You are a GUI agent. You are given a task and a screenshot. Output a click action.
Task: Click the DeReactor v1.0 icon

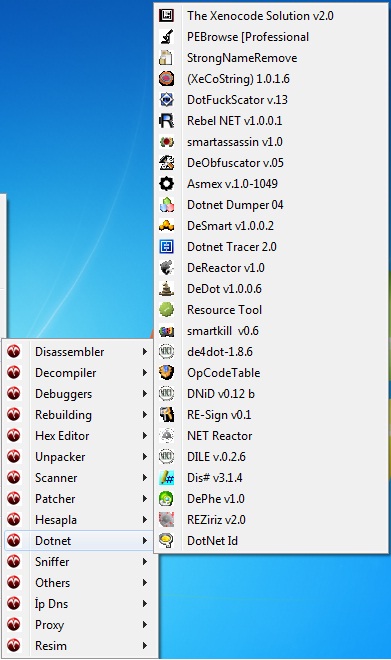[x=167, y=268]
